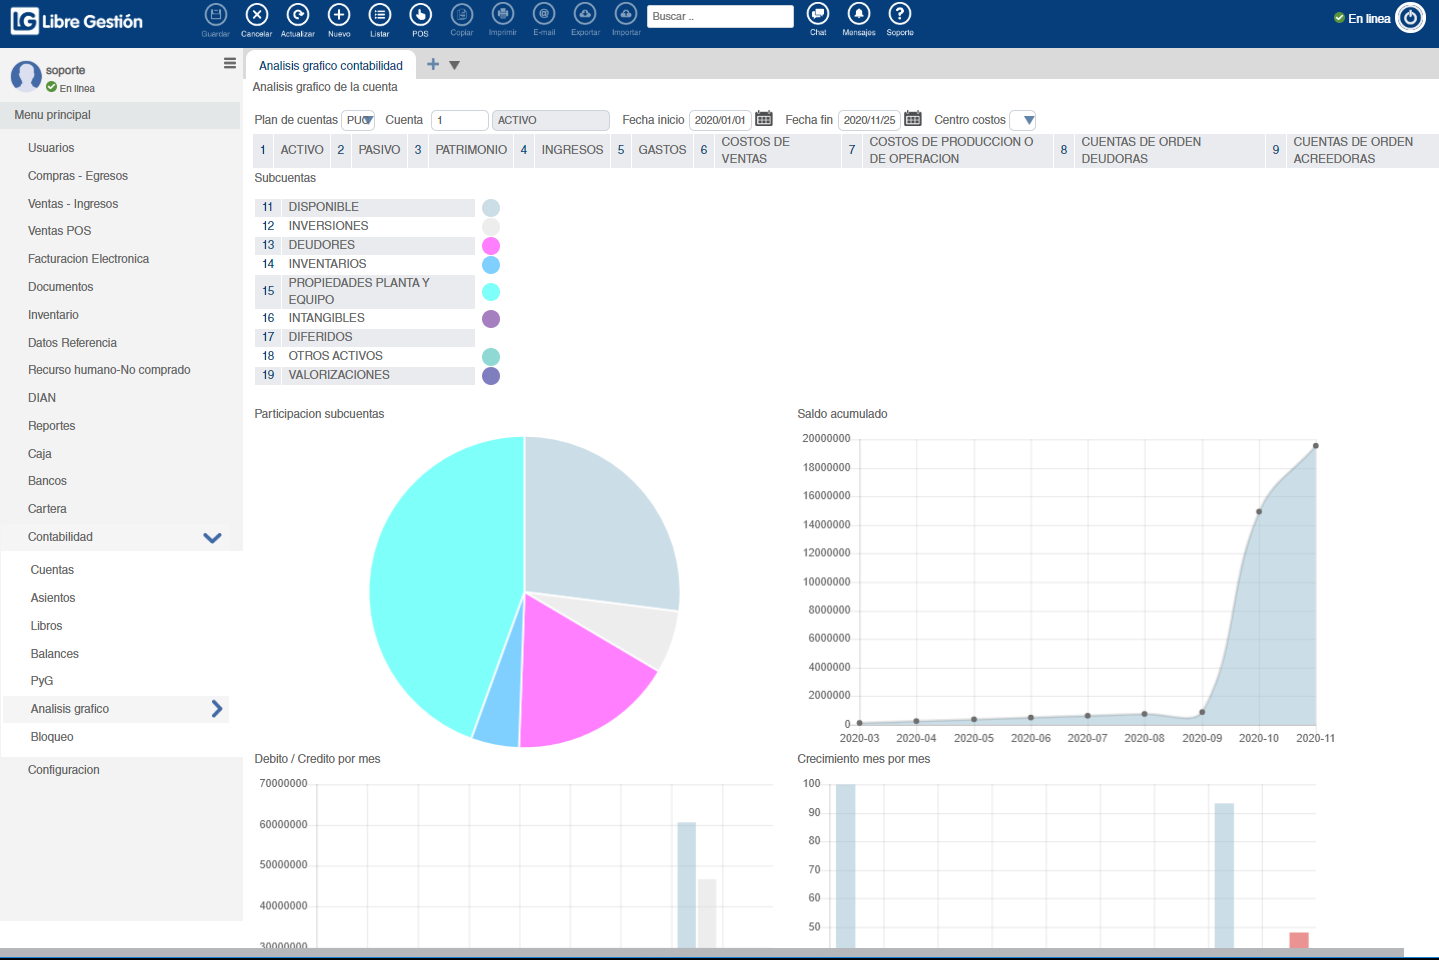Click the Fecha inicio date field
Screen dimensions: 1439x960
(720, 120)
